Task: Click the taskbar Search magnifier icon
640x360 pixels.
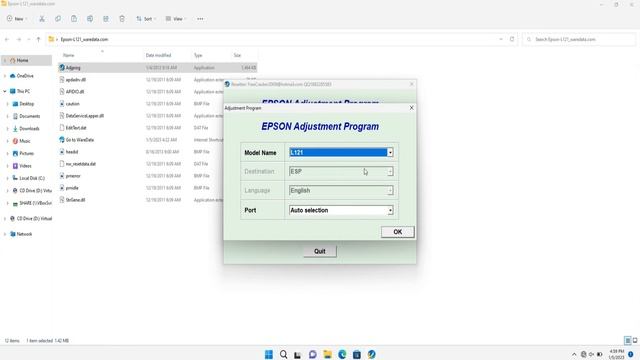Action: (283, 354)
